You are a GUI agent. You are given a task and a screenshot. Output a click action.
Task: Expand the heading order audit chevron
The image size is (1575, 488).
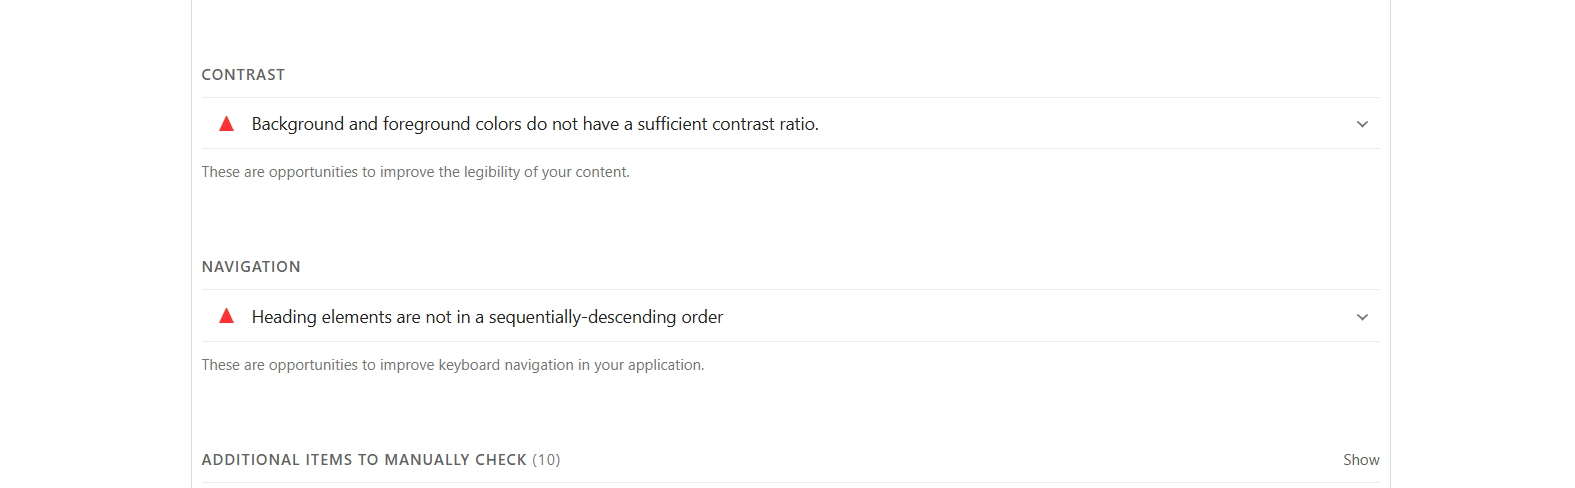(1362, 317)
